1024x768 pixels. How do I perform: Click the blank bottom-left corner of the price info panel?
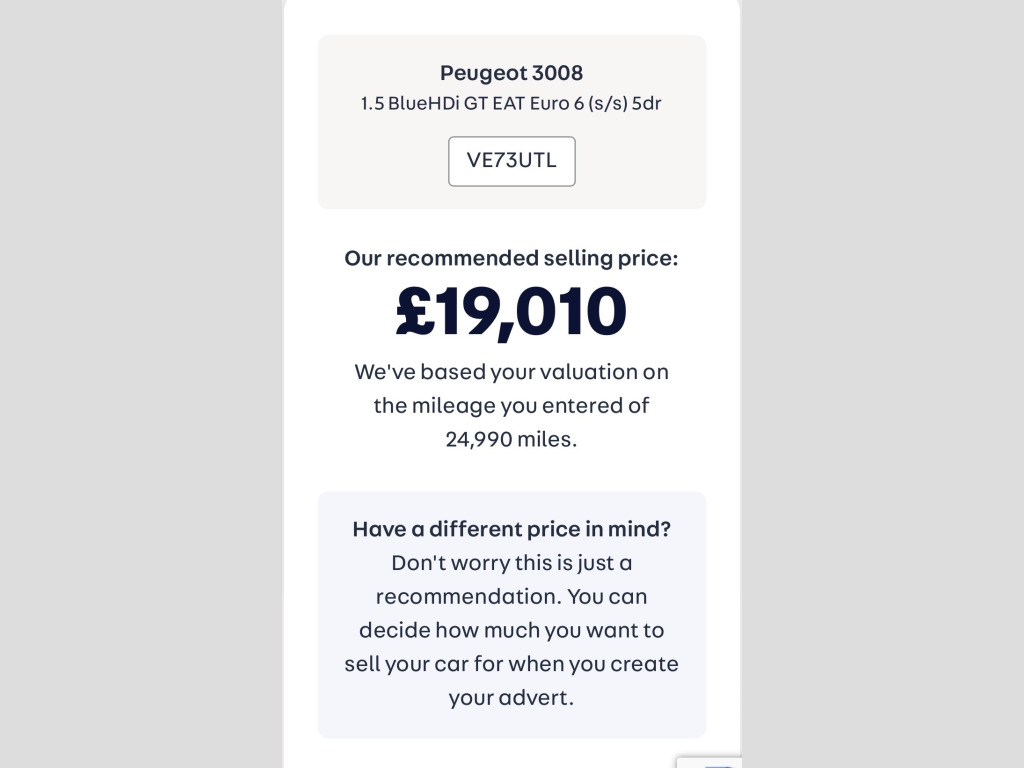click(x=335, y=722)
